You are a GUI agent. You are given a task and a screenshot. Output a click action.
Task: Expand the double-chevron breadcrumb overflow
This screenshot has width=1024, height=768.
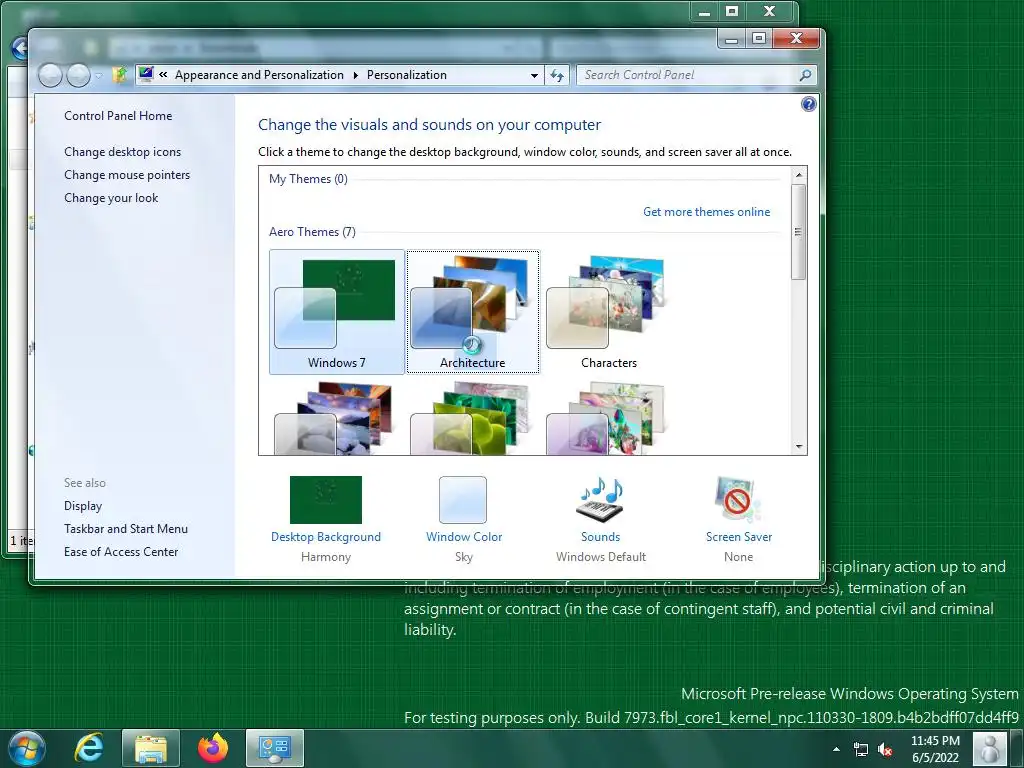click(x=163, y=74)
